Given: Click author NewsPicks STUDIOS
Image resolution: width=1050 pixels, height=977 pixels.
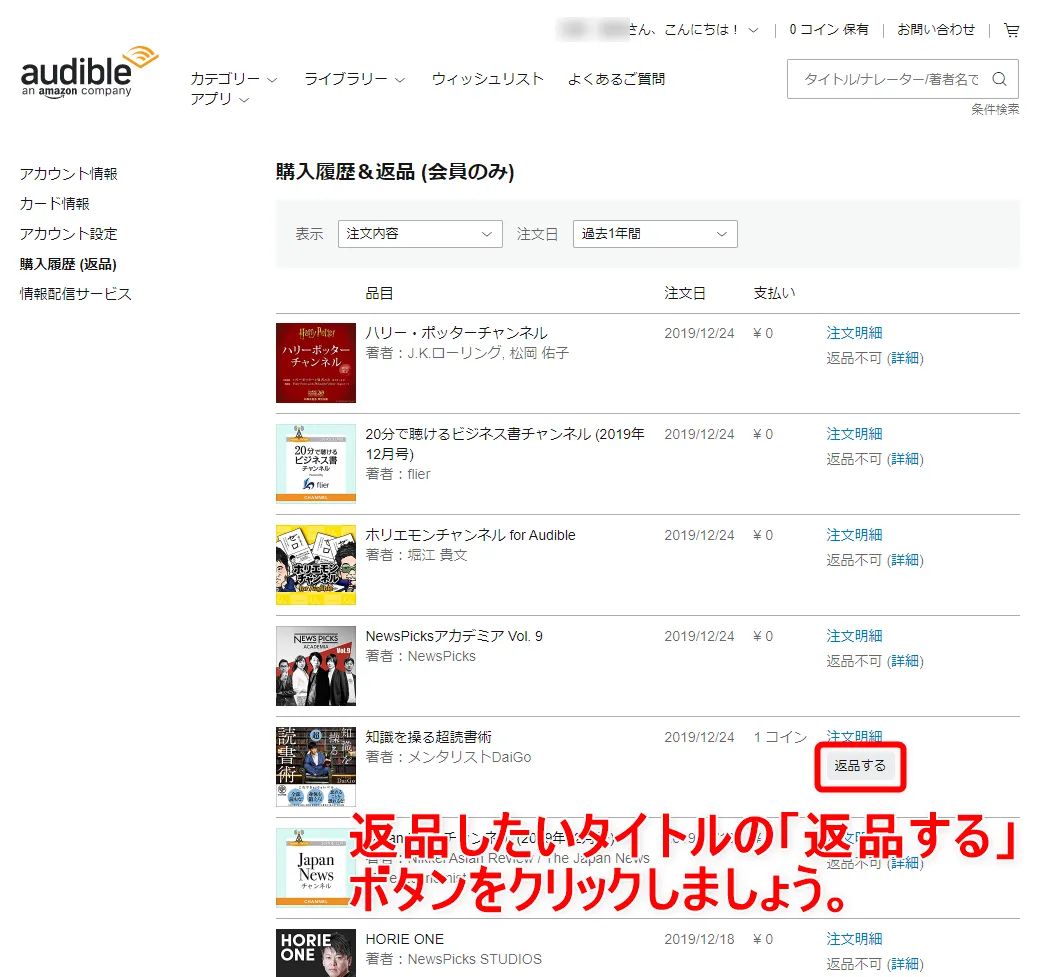Looking at the screenshot, I should (475, 960).
